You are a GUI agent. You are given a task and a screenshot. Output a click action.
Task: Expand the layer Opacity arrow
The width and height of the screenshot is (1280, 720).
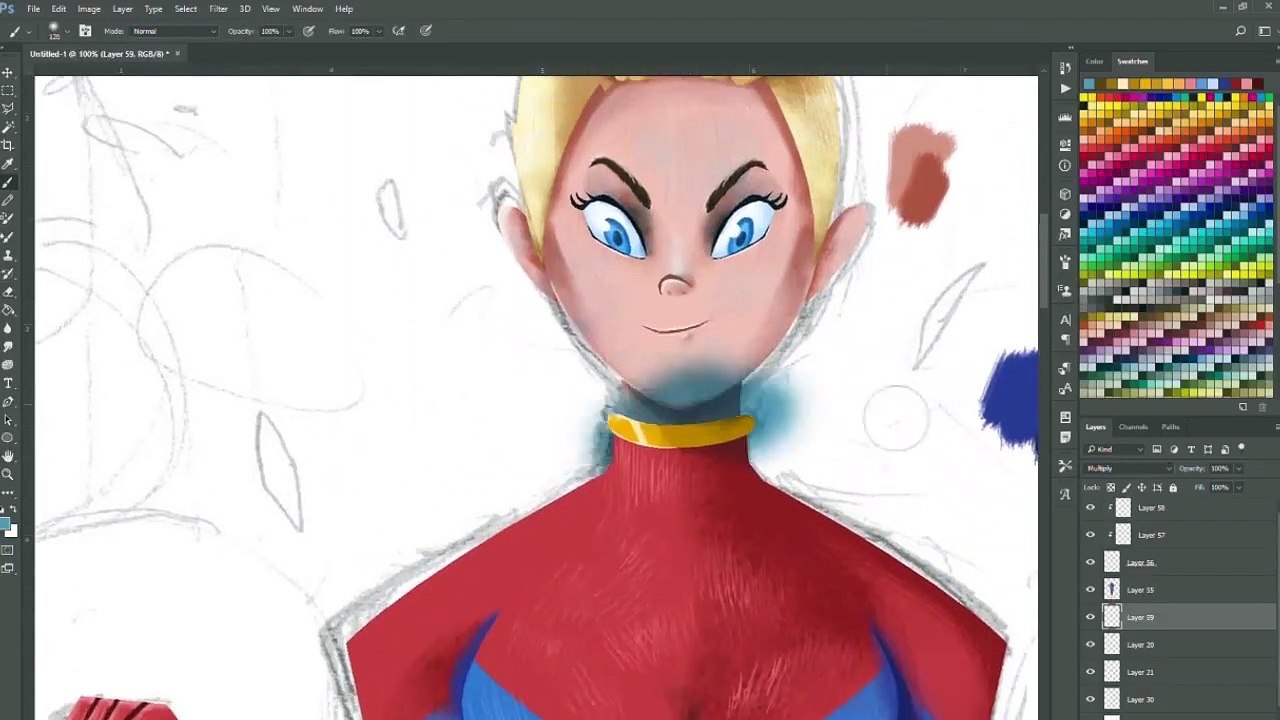coord(1239,468)
